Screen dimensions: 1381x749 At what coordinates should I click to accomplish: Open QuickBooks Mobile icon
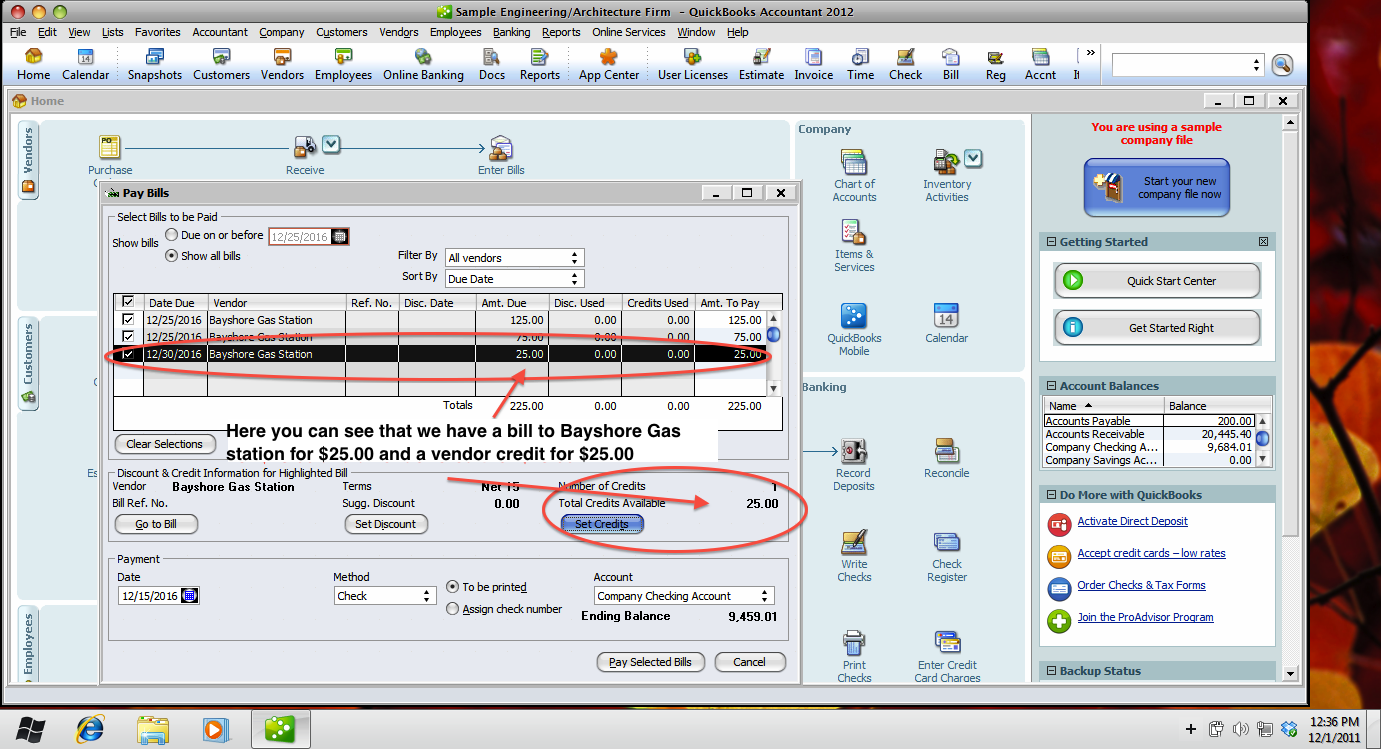tap(854, 330)
